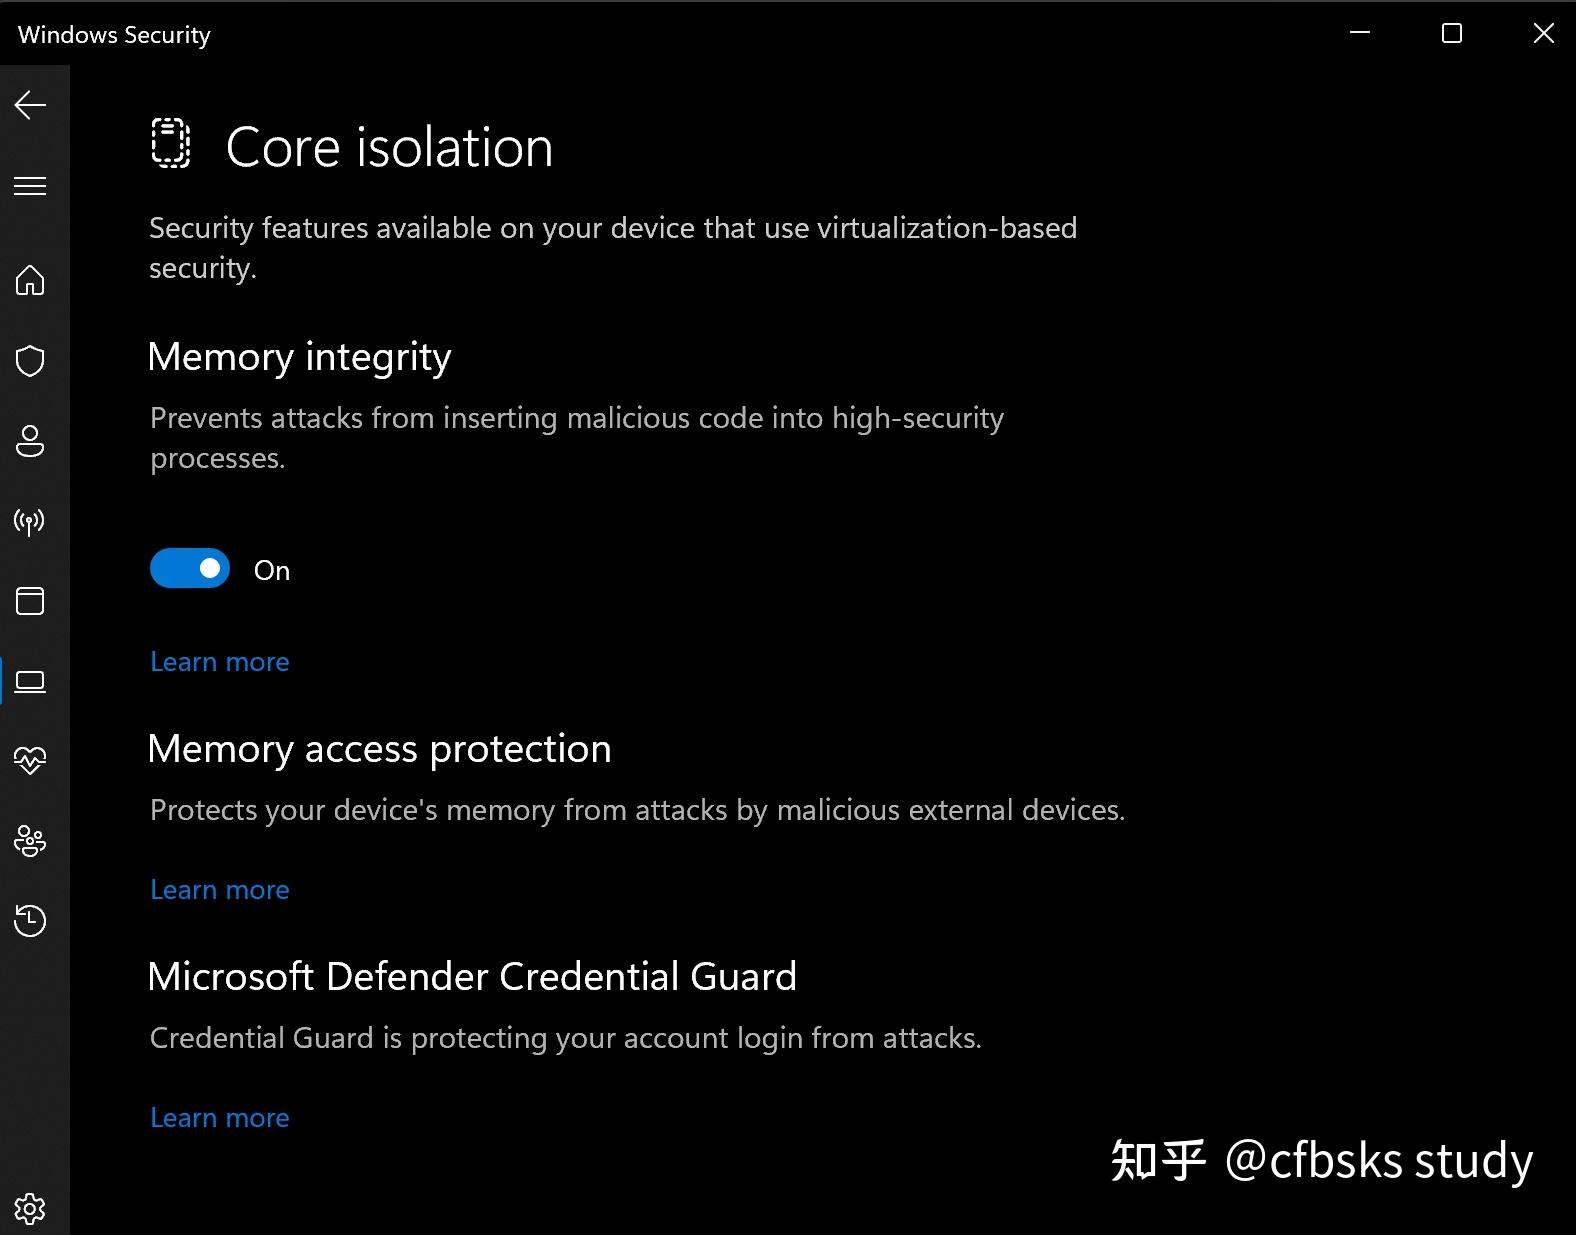Open Learn more under Memory access protection
This screenshot has width=1576, height=1235.
[219, 889]
